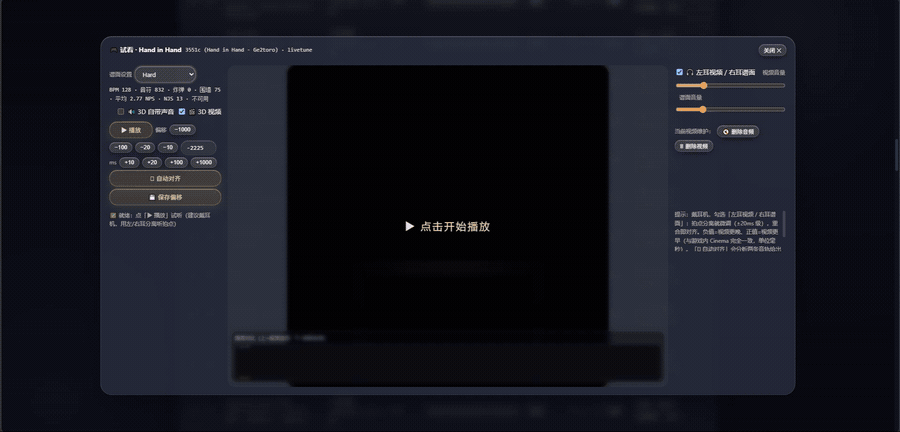900x432 pixels.
Task: Click the hint text scrollbar
Action: click(x=783, y=224)
